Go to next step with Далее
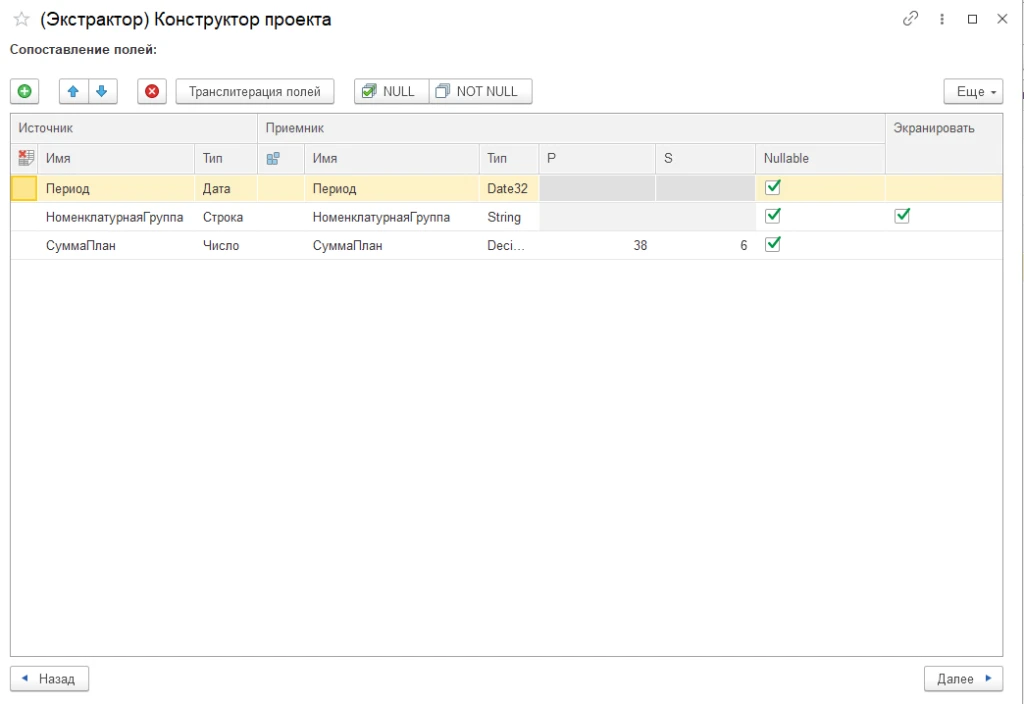The image size is (1024, 704). [963, 679]
